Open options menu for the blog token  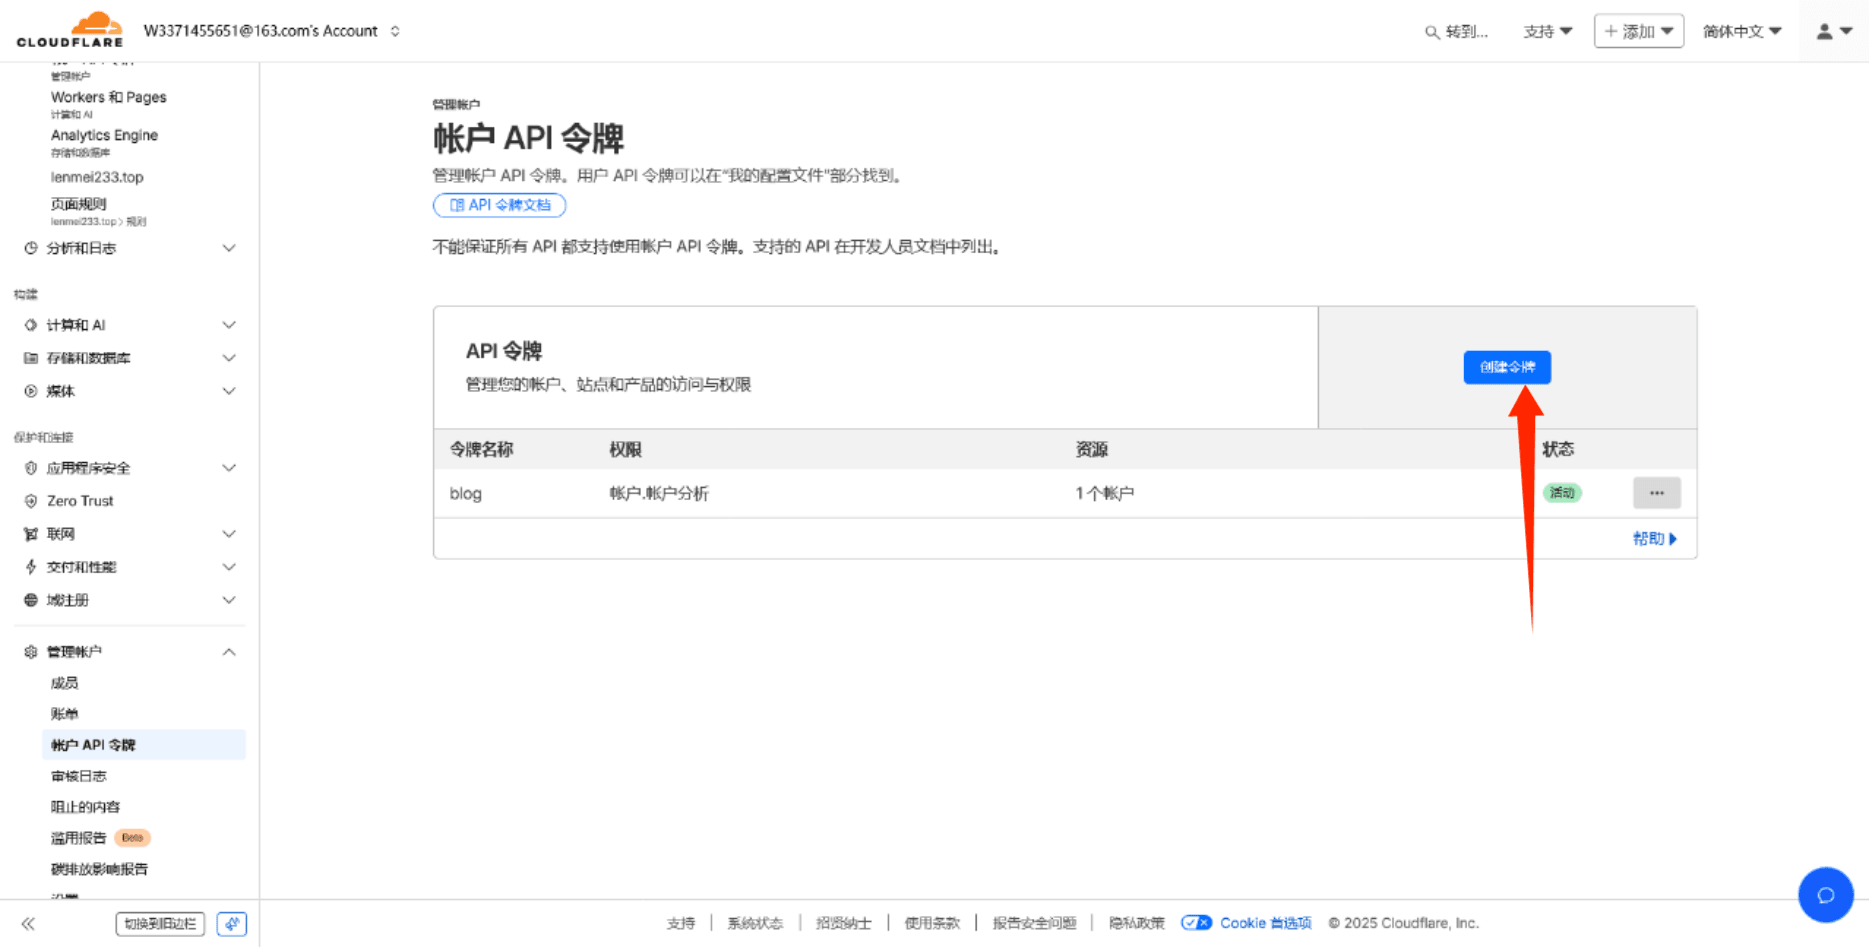tap(1656, 492)
